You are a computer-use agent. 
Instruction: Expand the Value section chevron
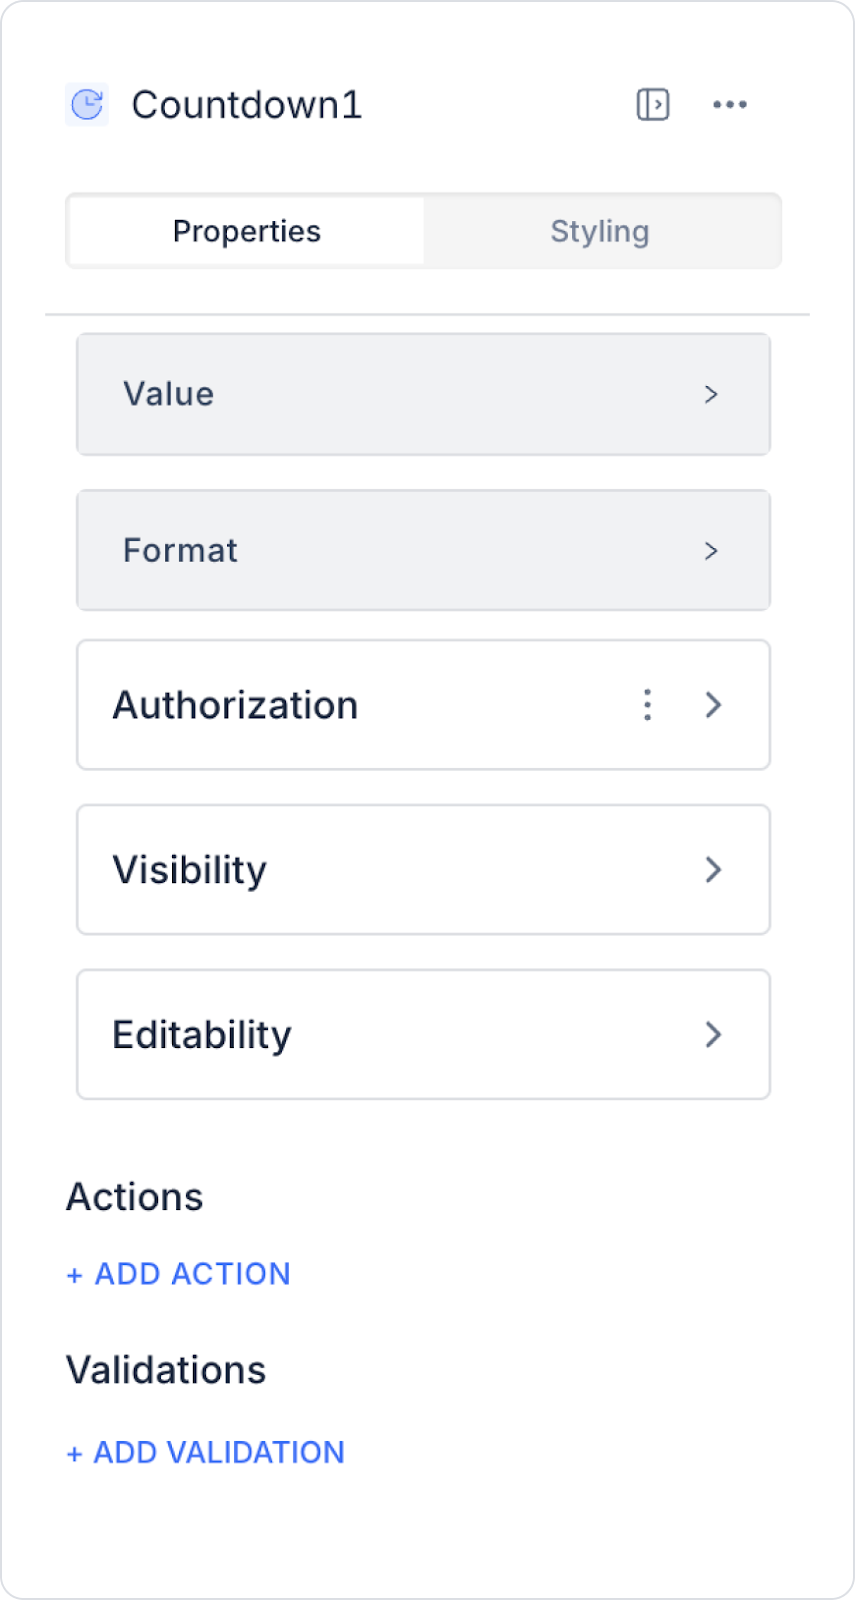coord(711,394)
